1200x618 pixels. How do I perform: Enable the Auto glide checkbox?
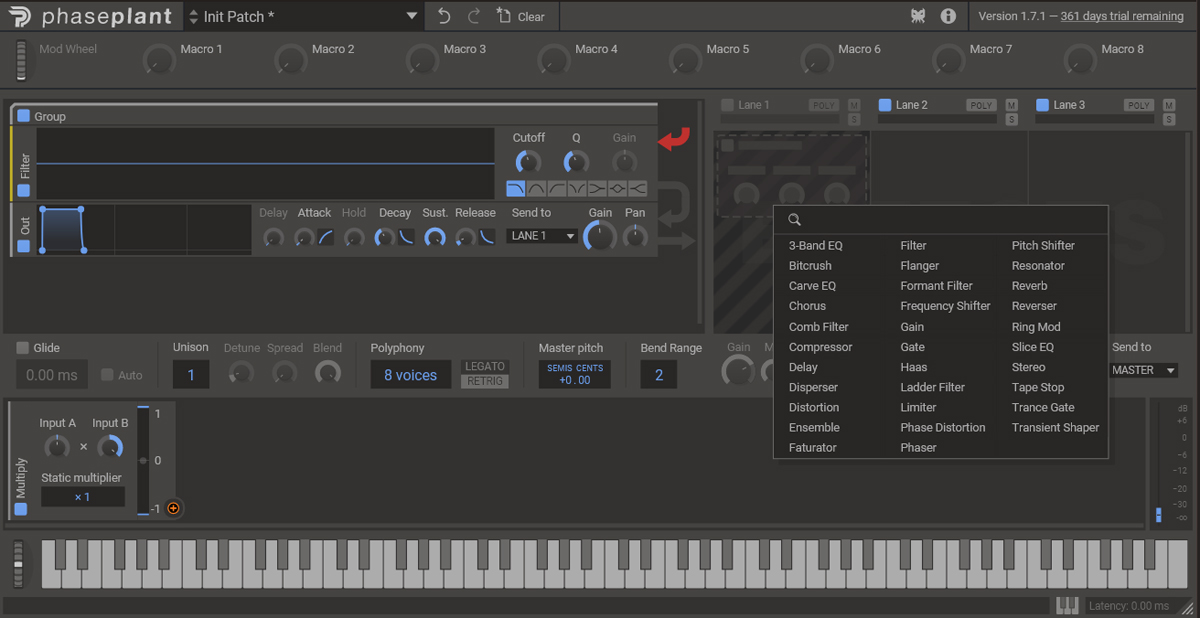(107, 375)
